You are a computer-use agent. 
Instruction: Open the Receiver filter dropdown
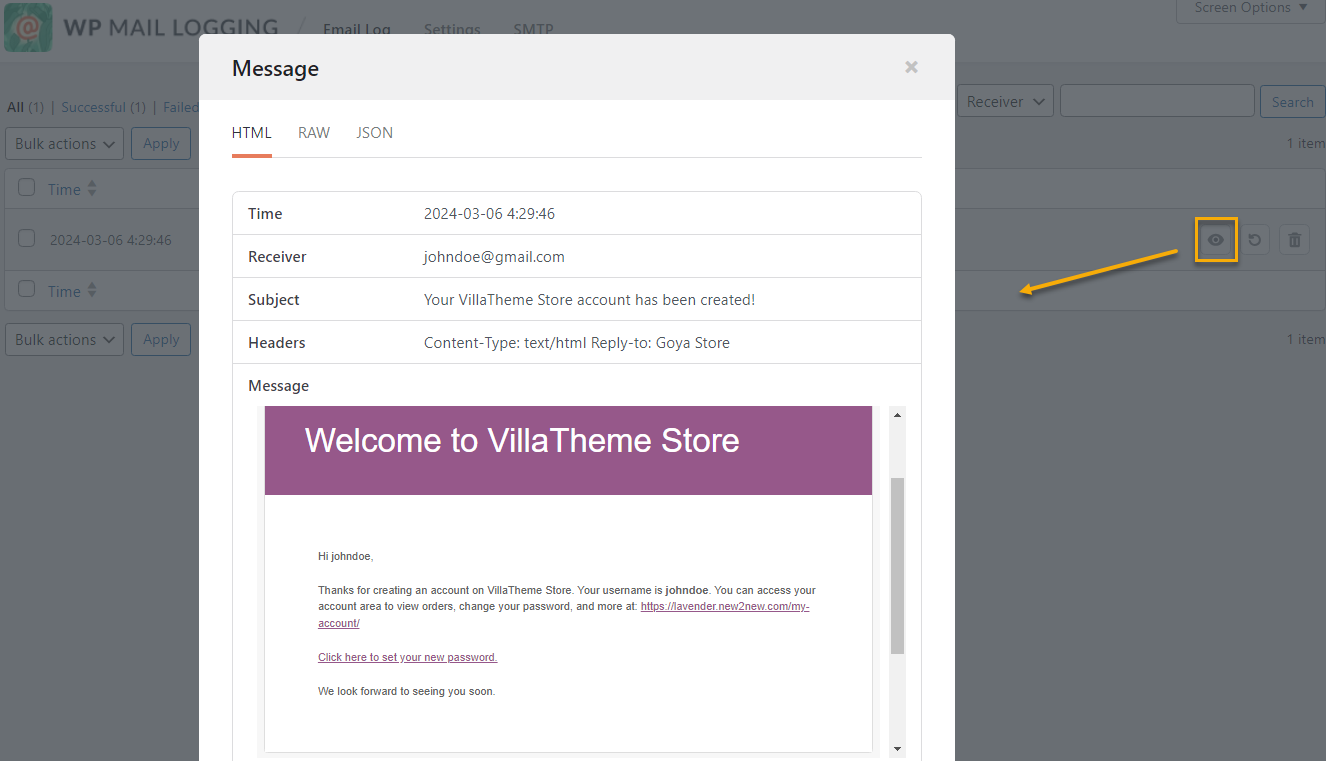(1005, 101)
